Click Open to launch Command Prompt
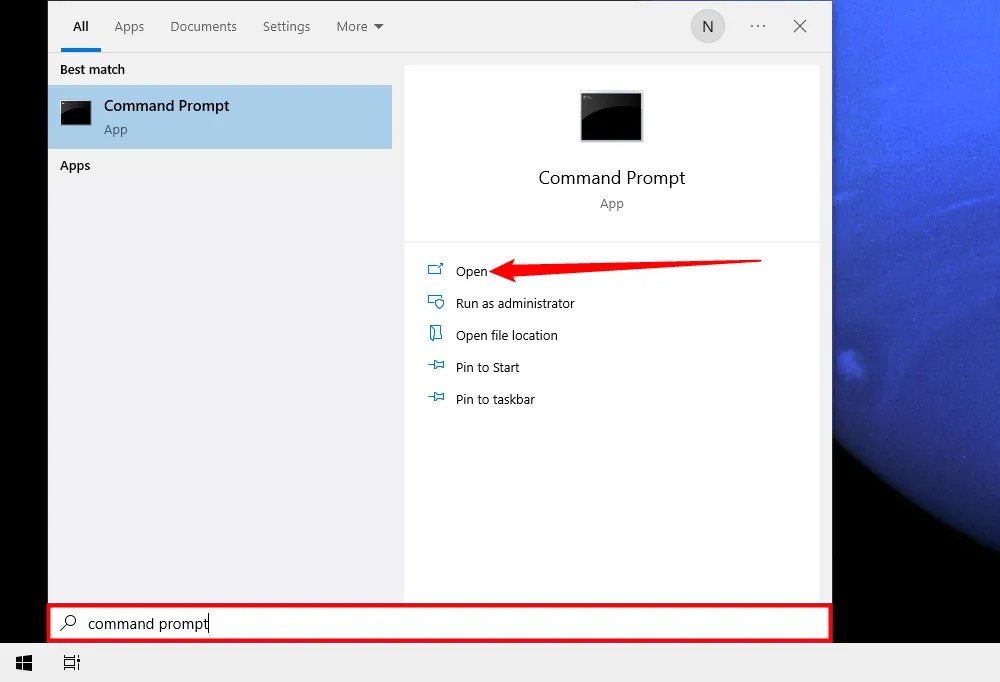 pos(471,270)
